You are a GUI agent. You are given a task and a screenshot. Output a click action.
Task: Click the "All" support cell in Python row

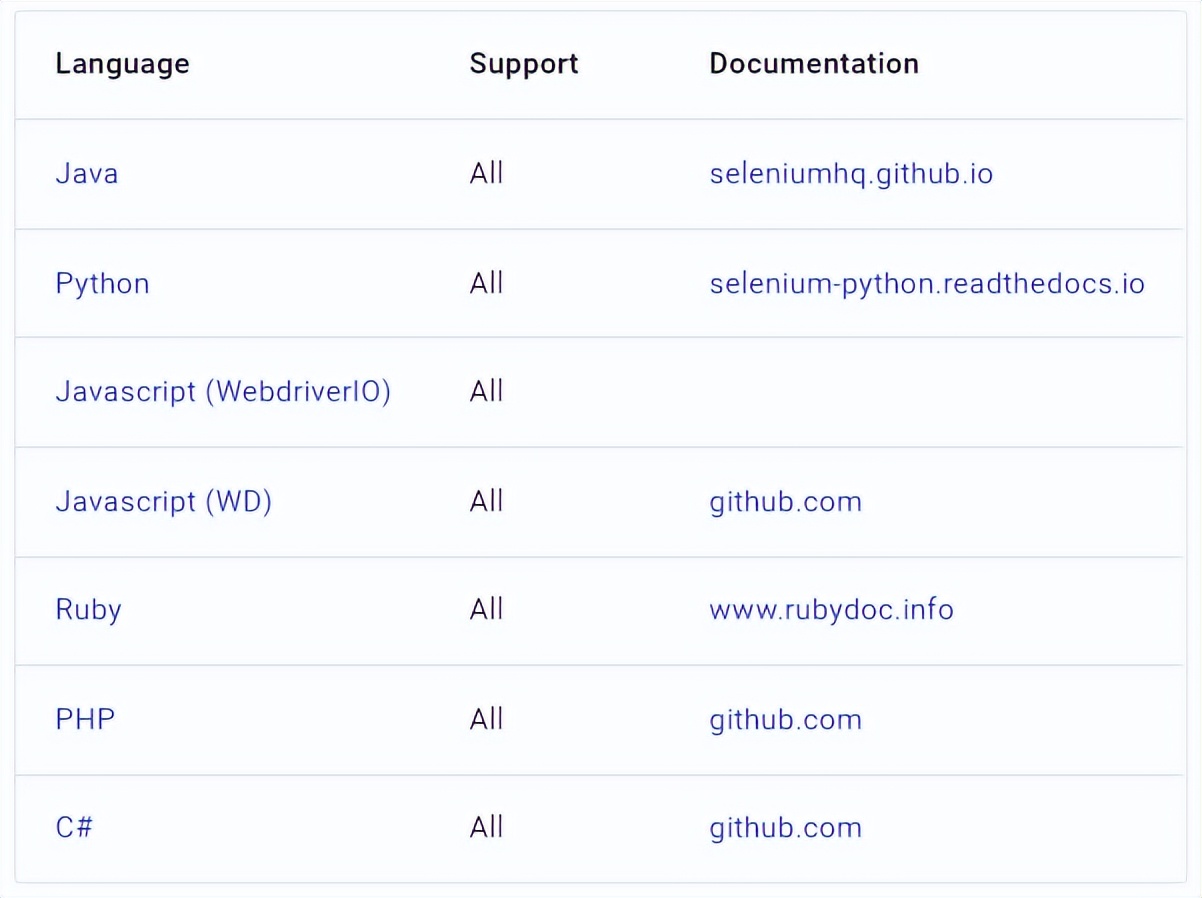tap(486, 284)
